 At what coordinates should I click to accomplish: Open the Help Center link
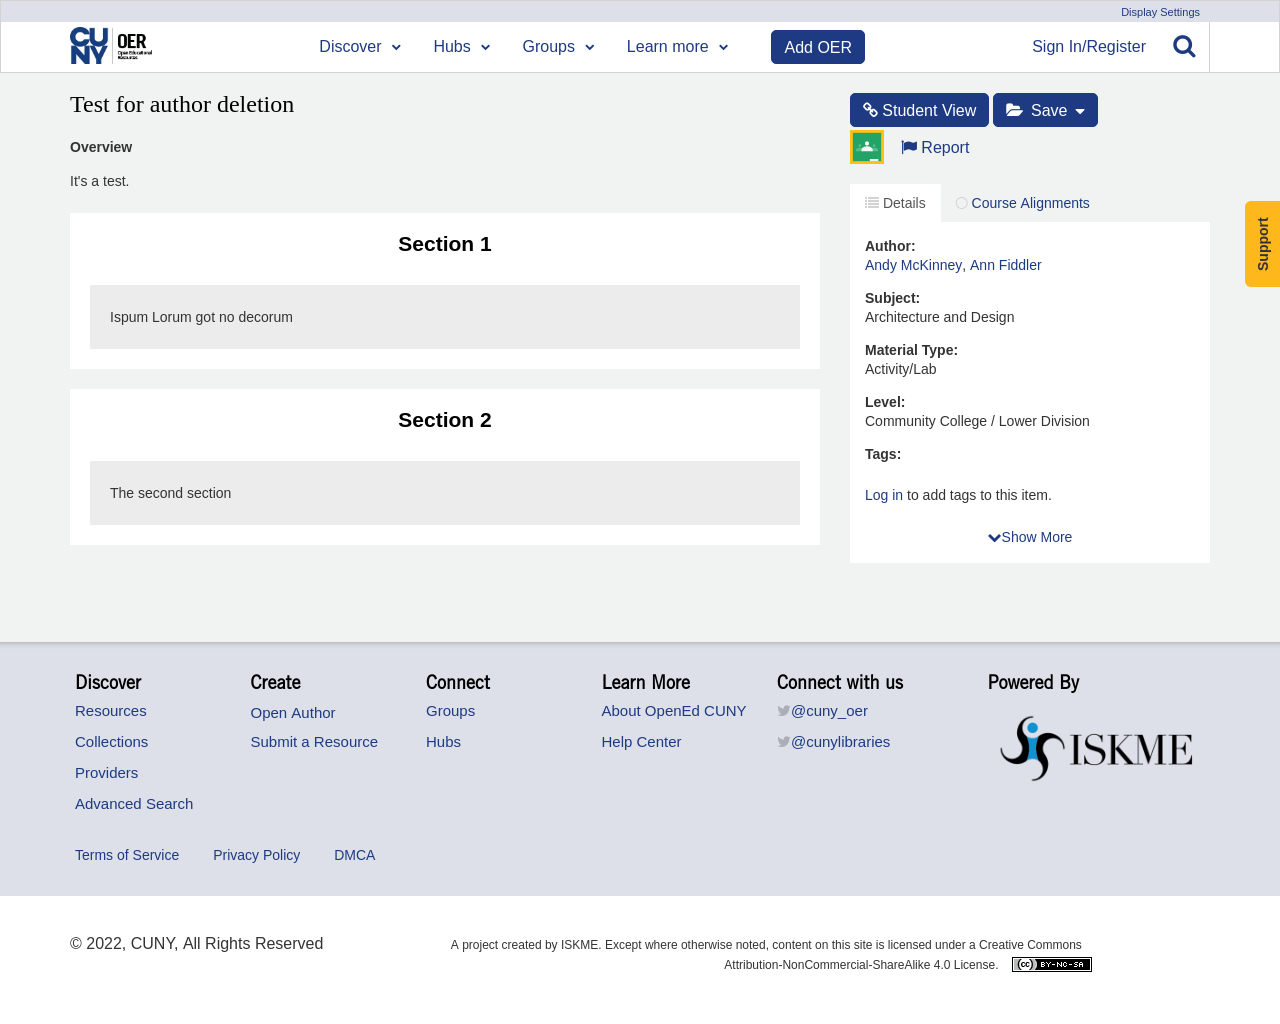point(641,742)
